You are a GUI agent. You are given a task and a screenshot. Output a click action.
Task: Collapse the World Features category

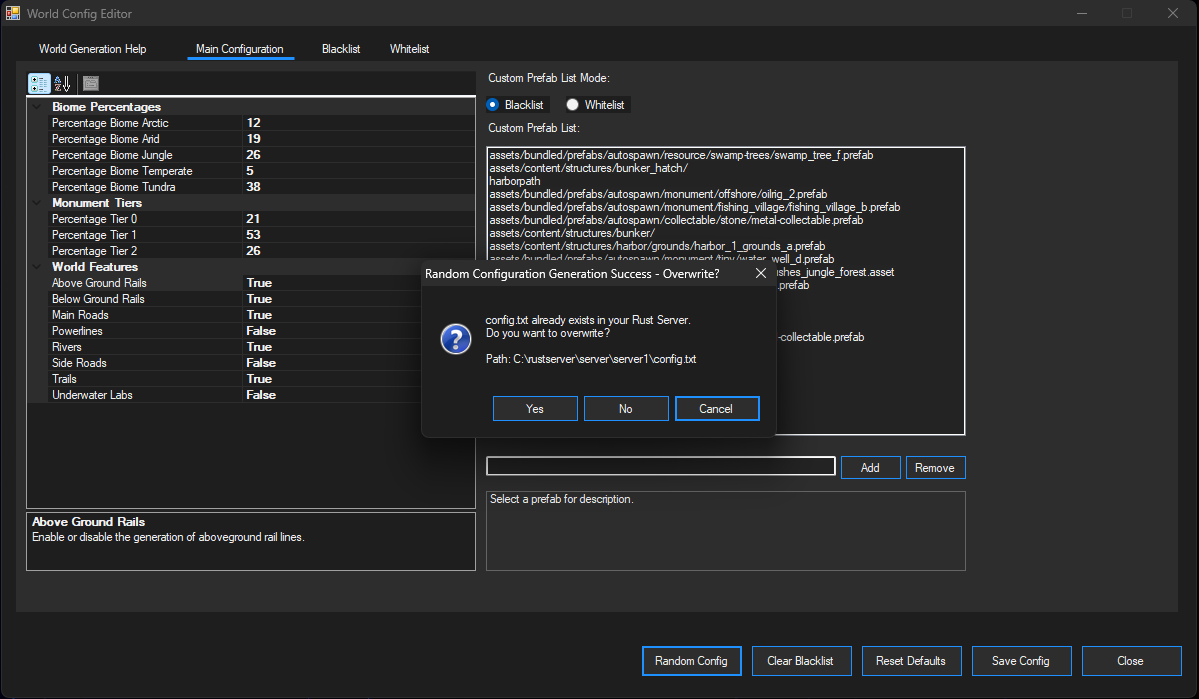coord(35,267)
